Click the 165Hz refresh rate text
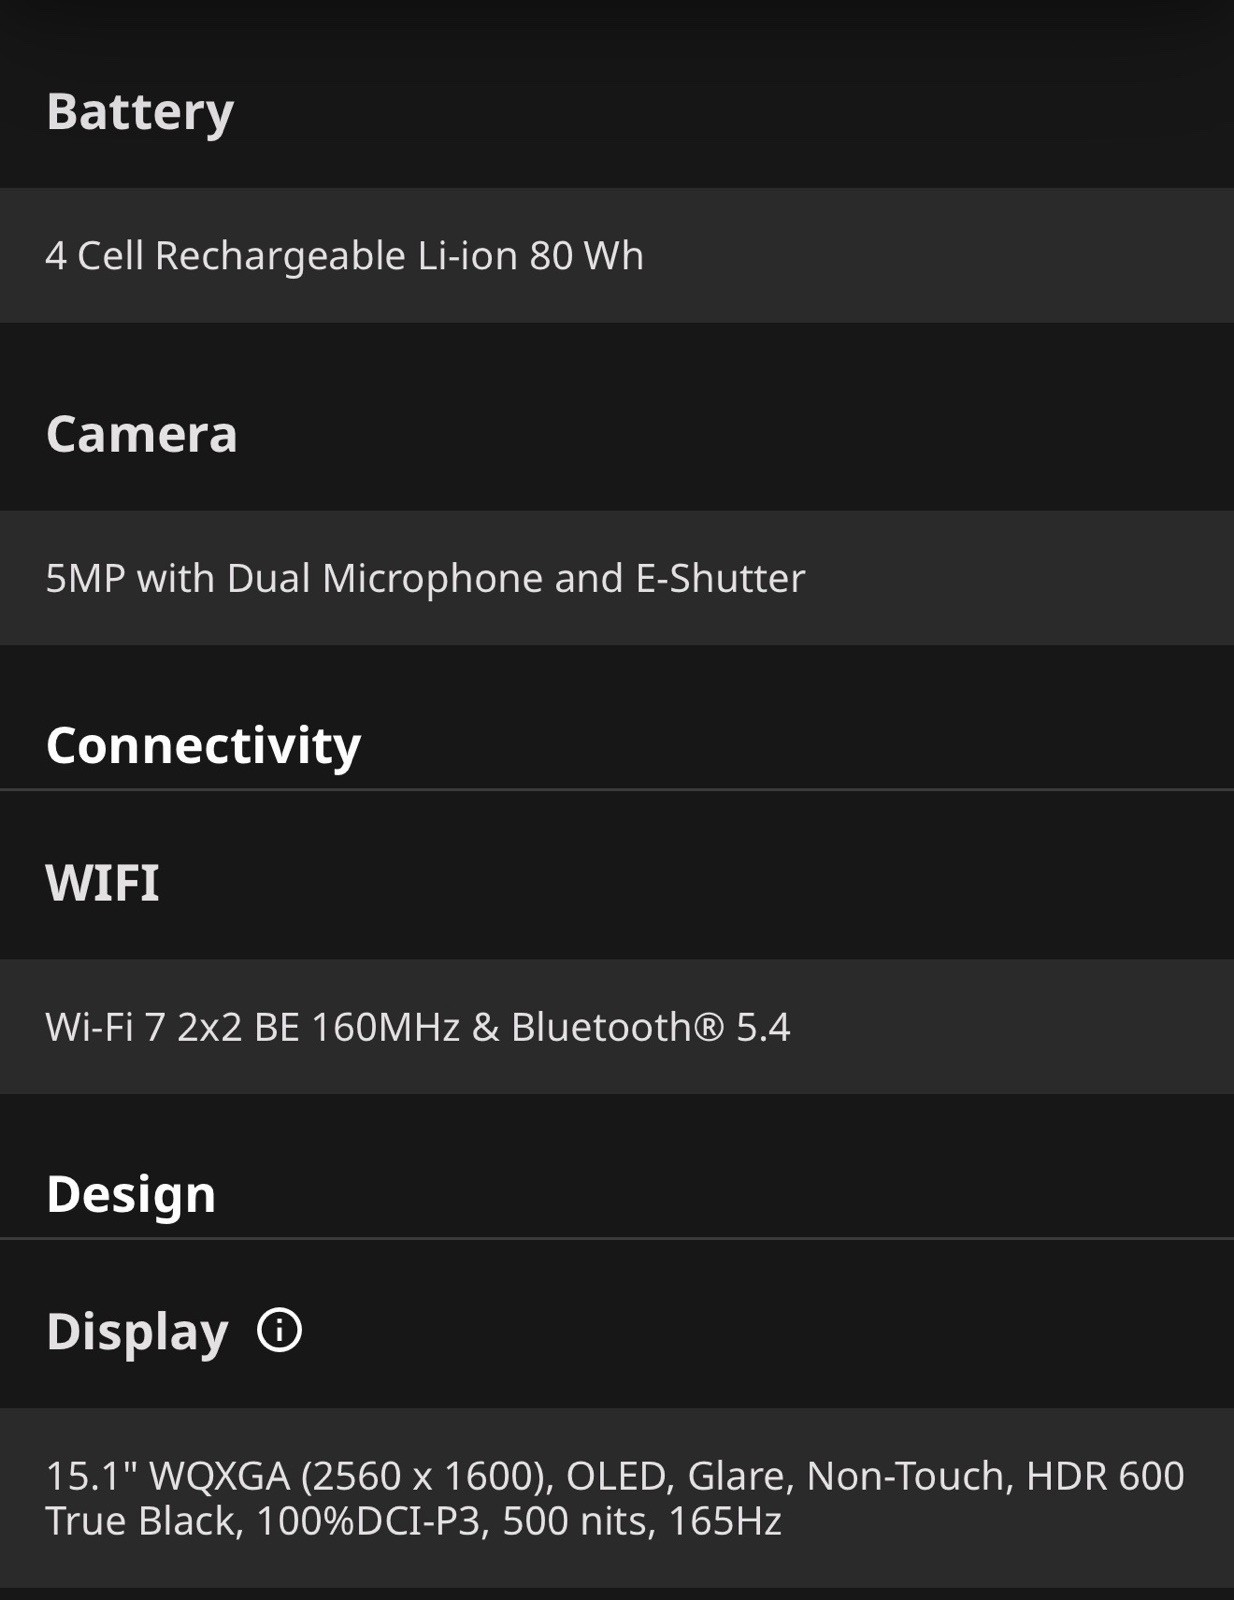 pyautogui.click(x=725, y=1521)
